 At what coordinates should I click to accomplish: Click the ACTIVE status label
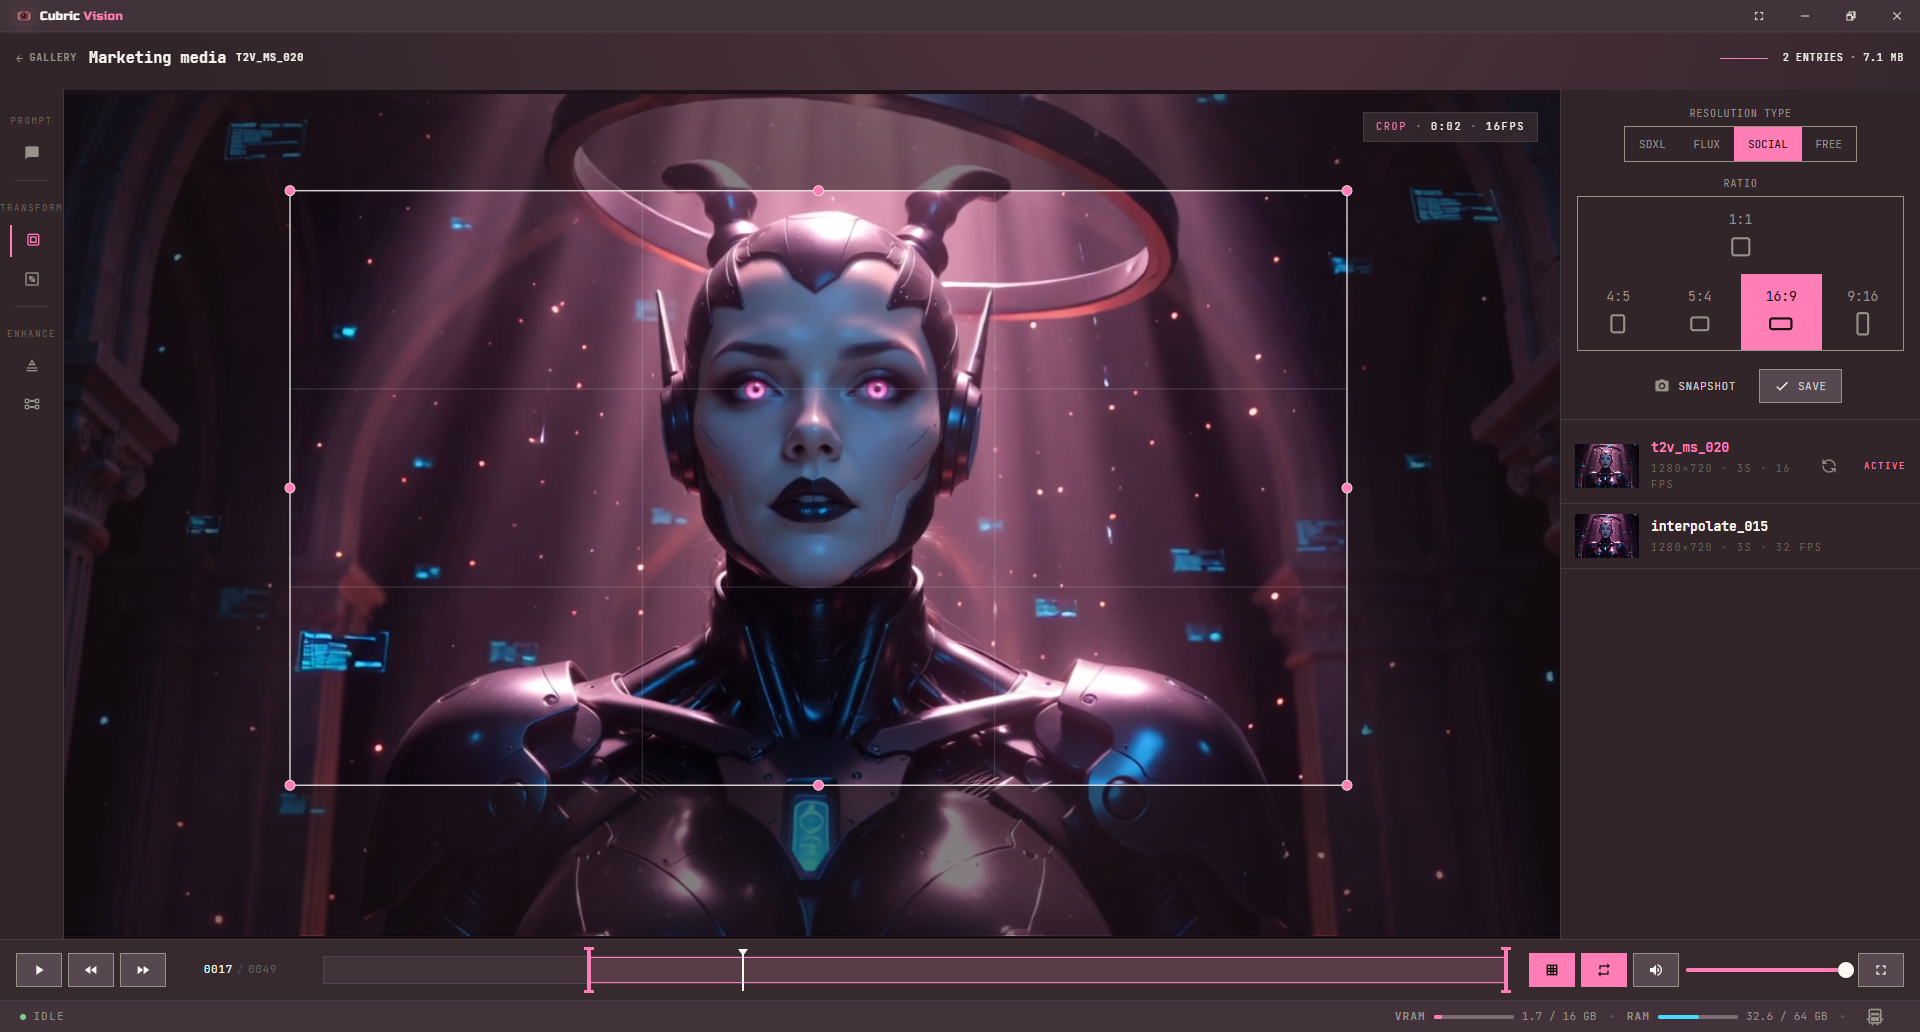[x=1884, y=466]
